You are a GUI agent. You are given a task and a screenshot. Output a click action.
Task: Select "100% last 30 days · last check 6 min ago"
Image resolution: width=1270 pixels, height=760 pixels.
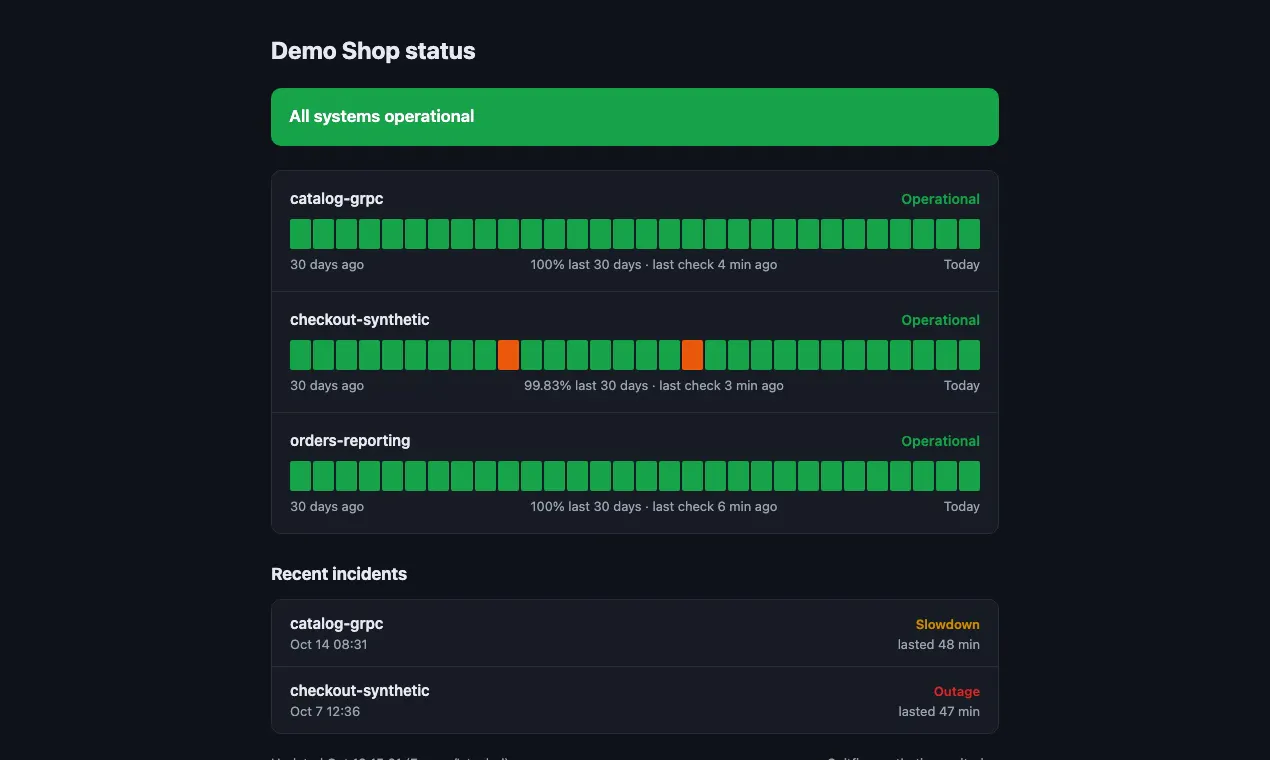pyautogui.click(x=654, y=507)
